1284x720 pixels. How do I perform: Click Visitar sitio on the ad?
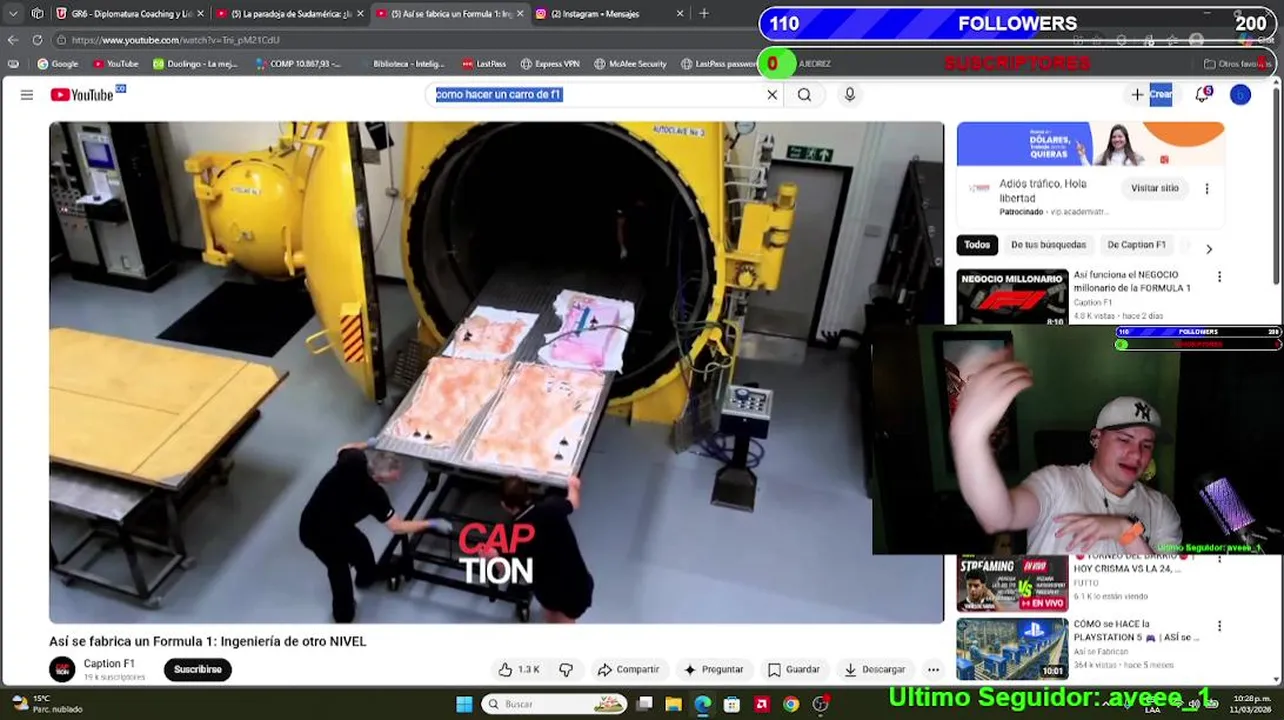click(x=1154, y=188)
